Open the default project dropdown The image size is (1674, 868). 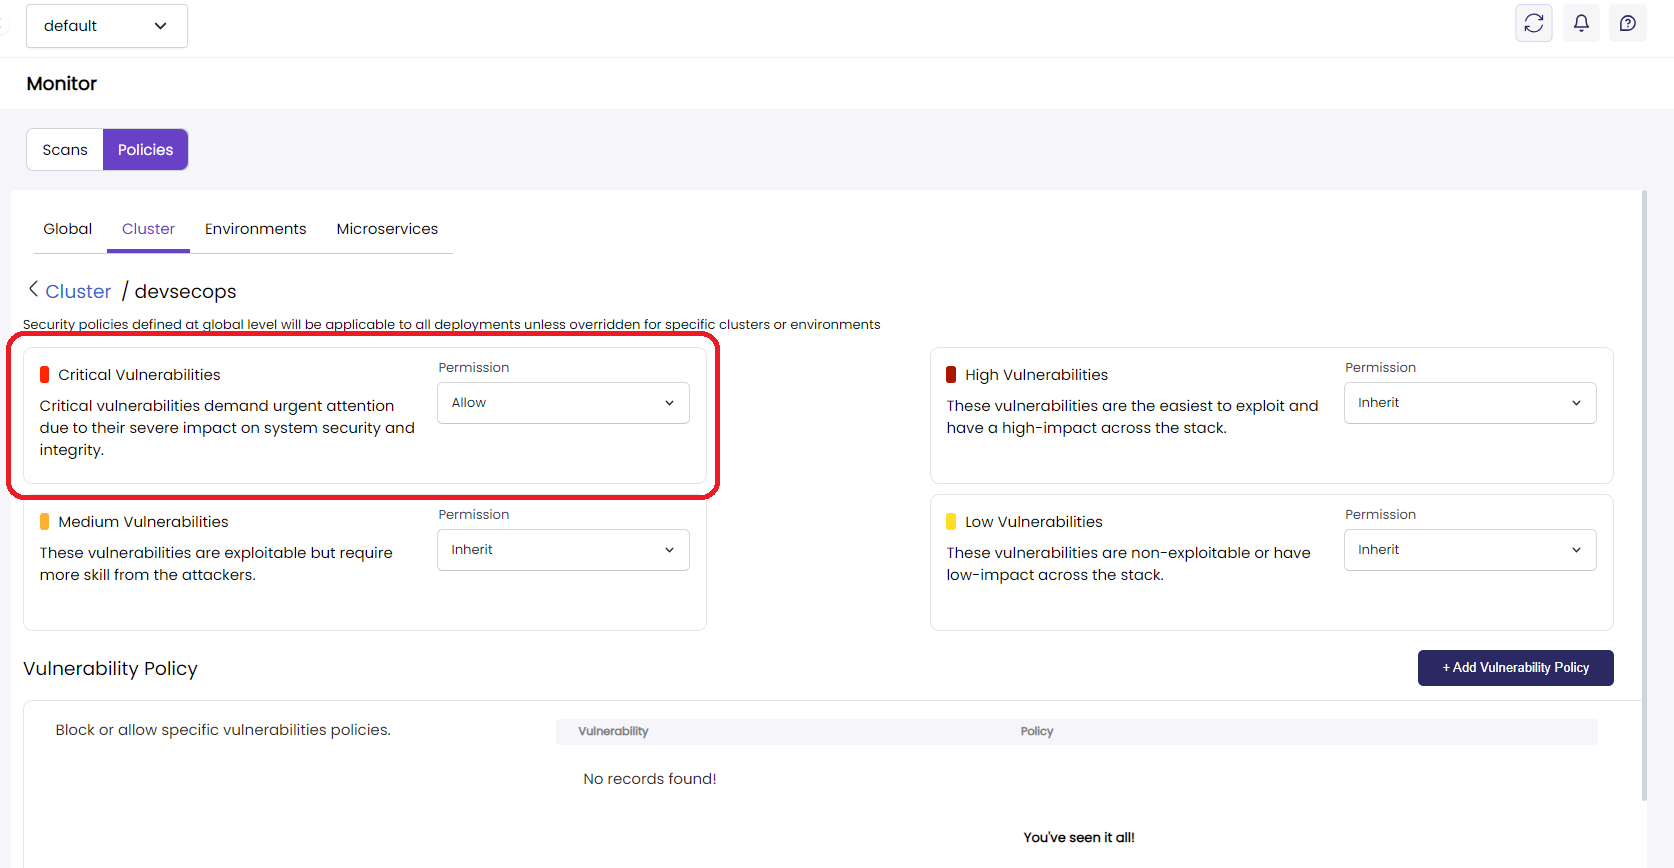click(106, 26)
